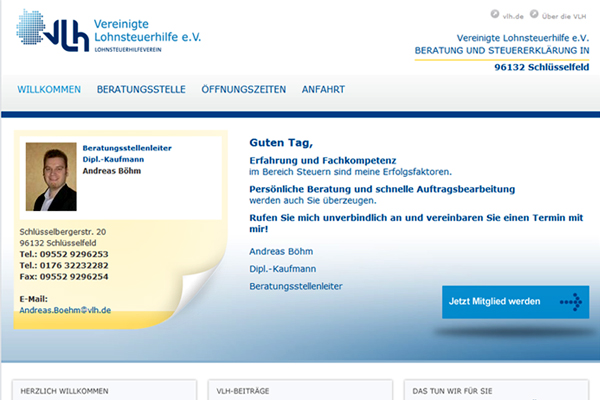Click the Jetzt Mitglied werden button
Image resolution: width=600 pixels, height=400 pixels.
click(515, 302)
